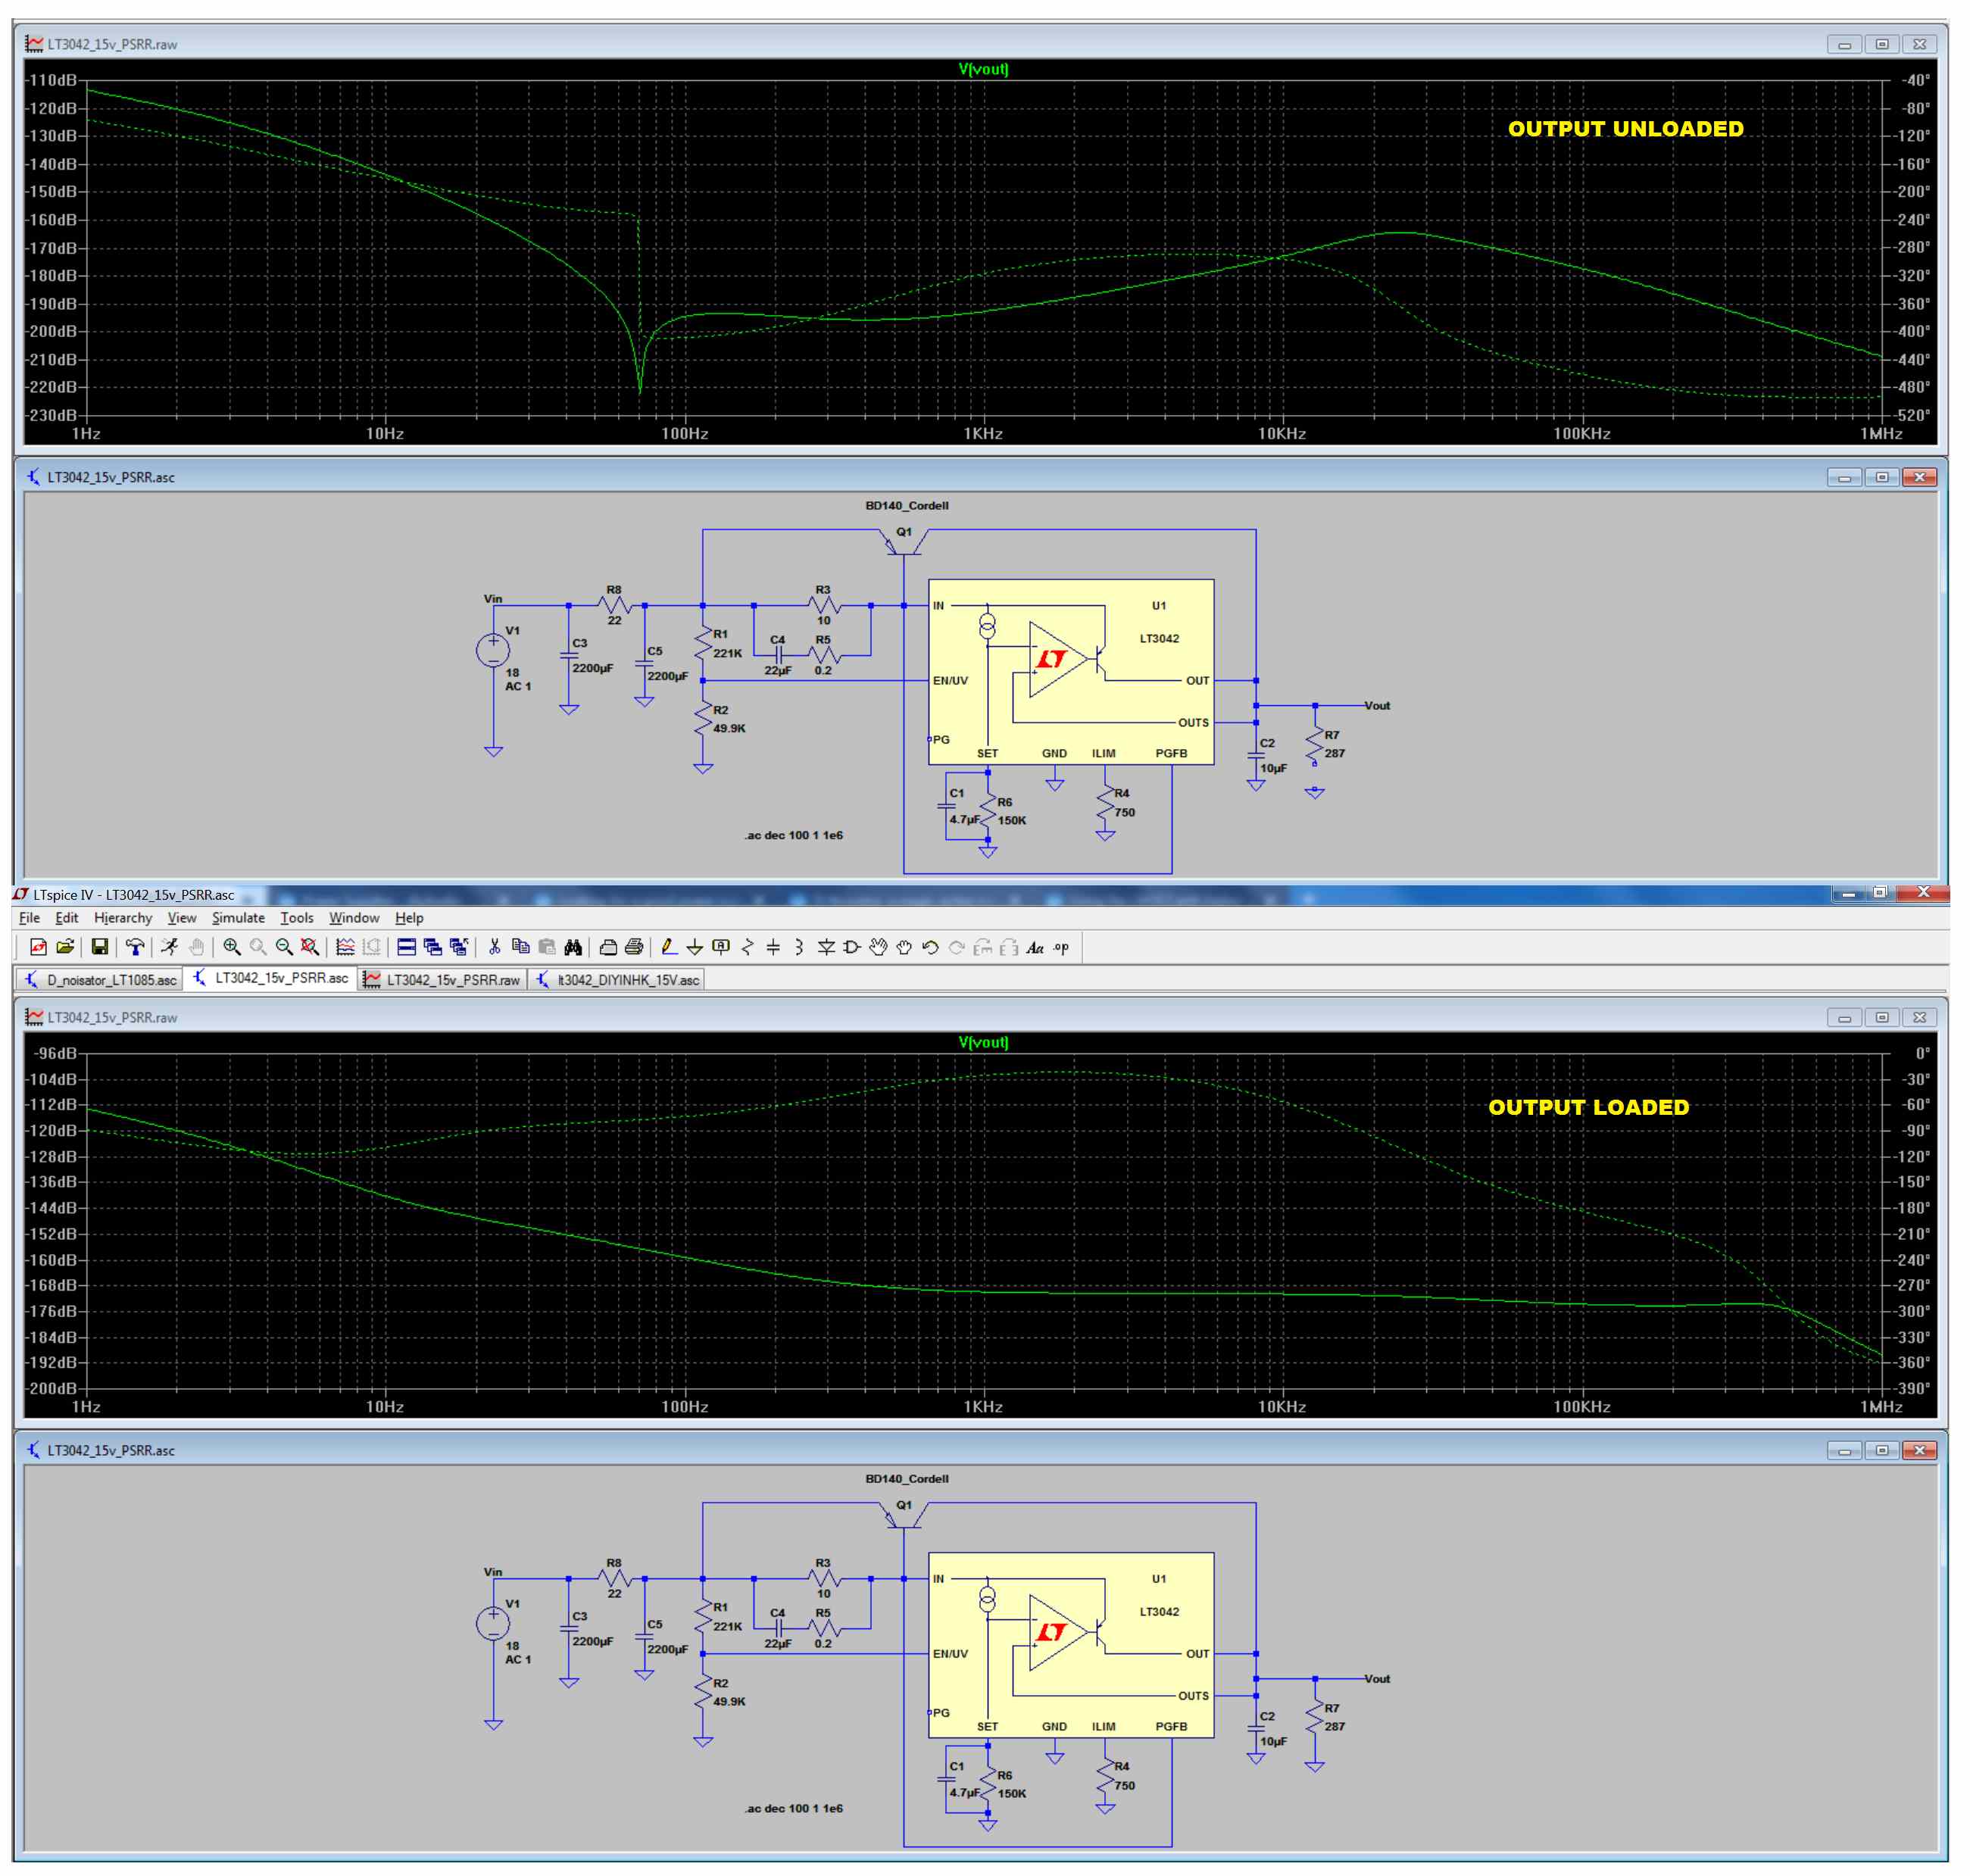Select the Cut scissors tool
1970x1876 pixels.
click(x=494, y=947)
